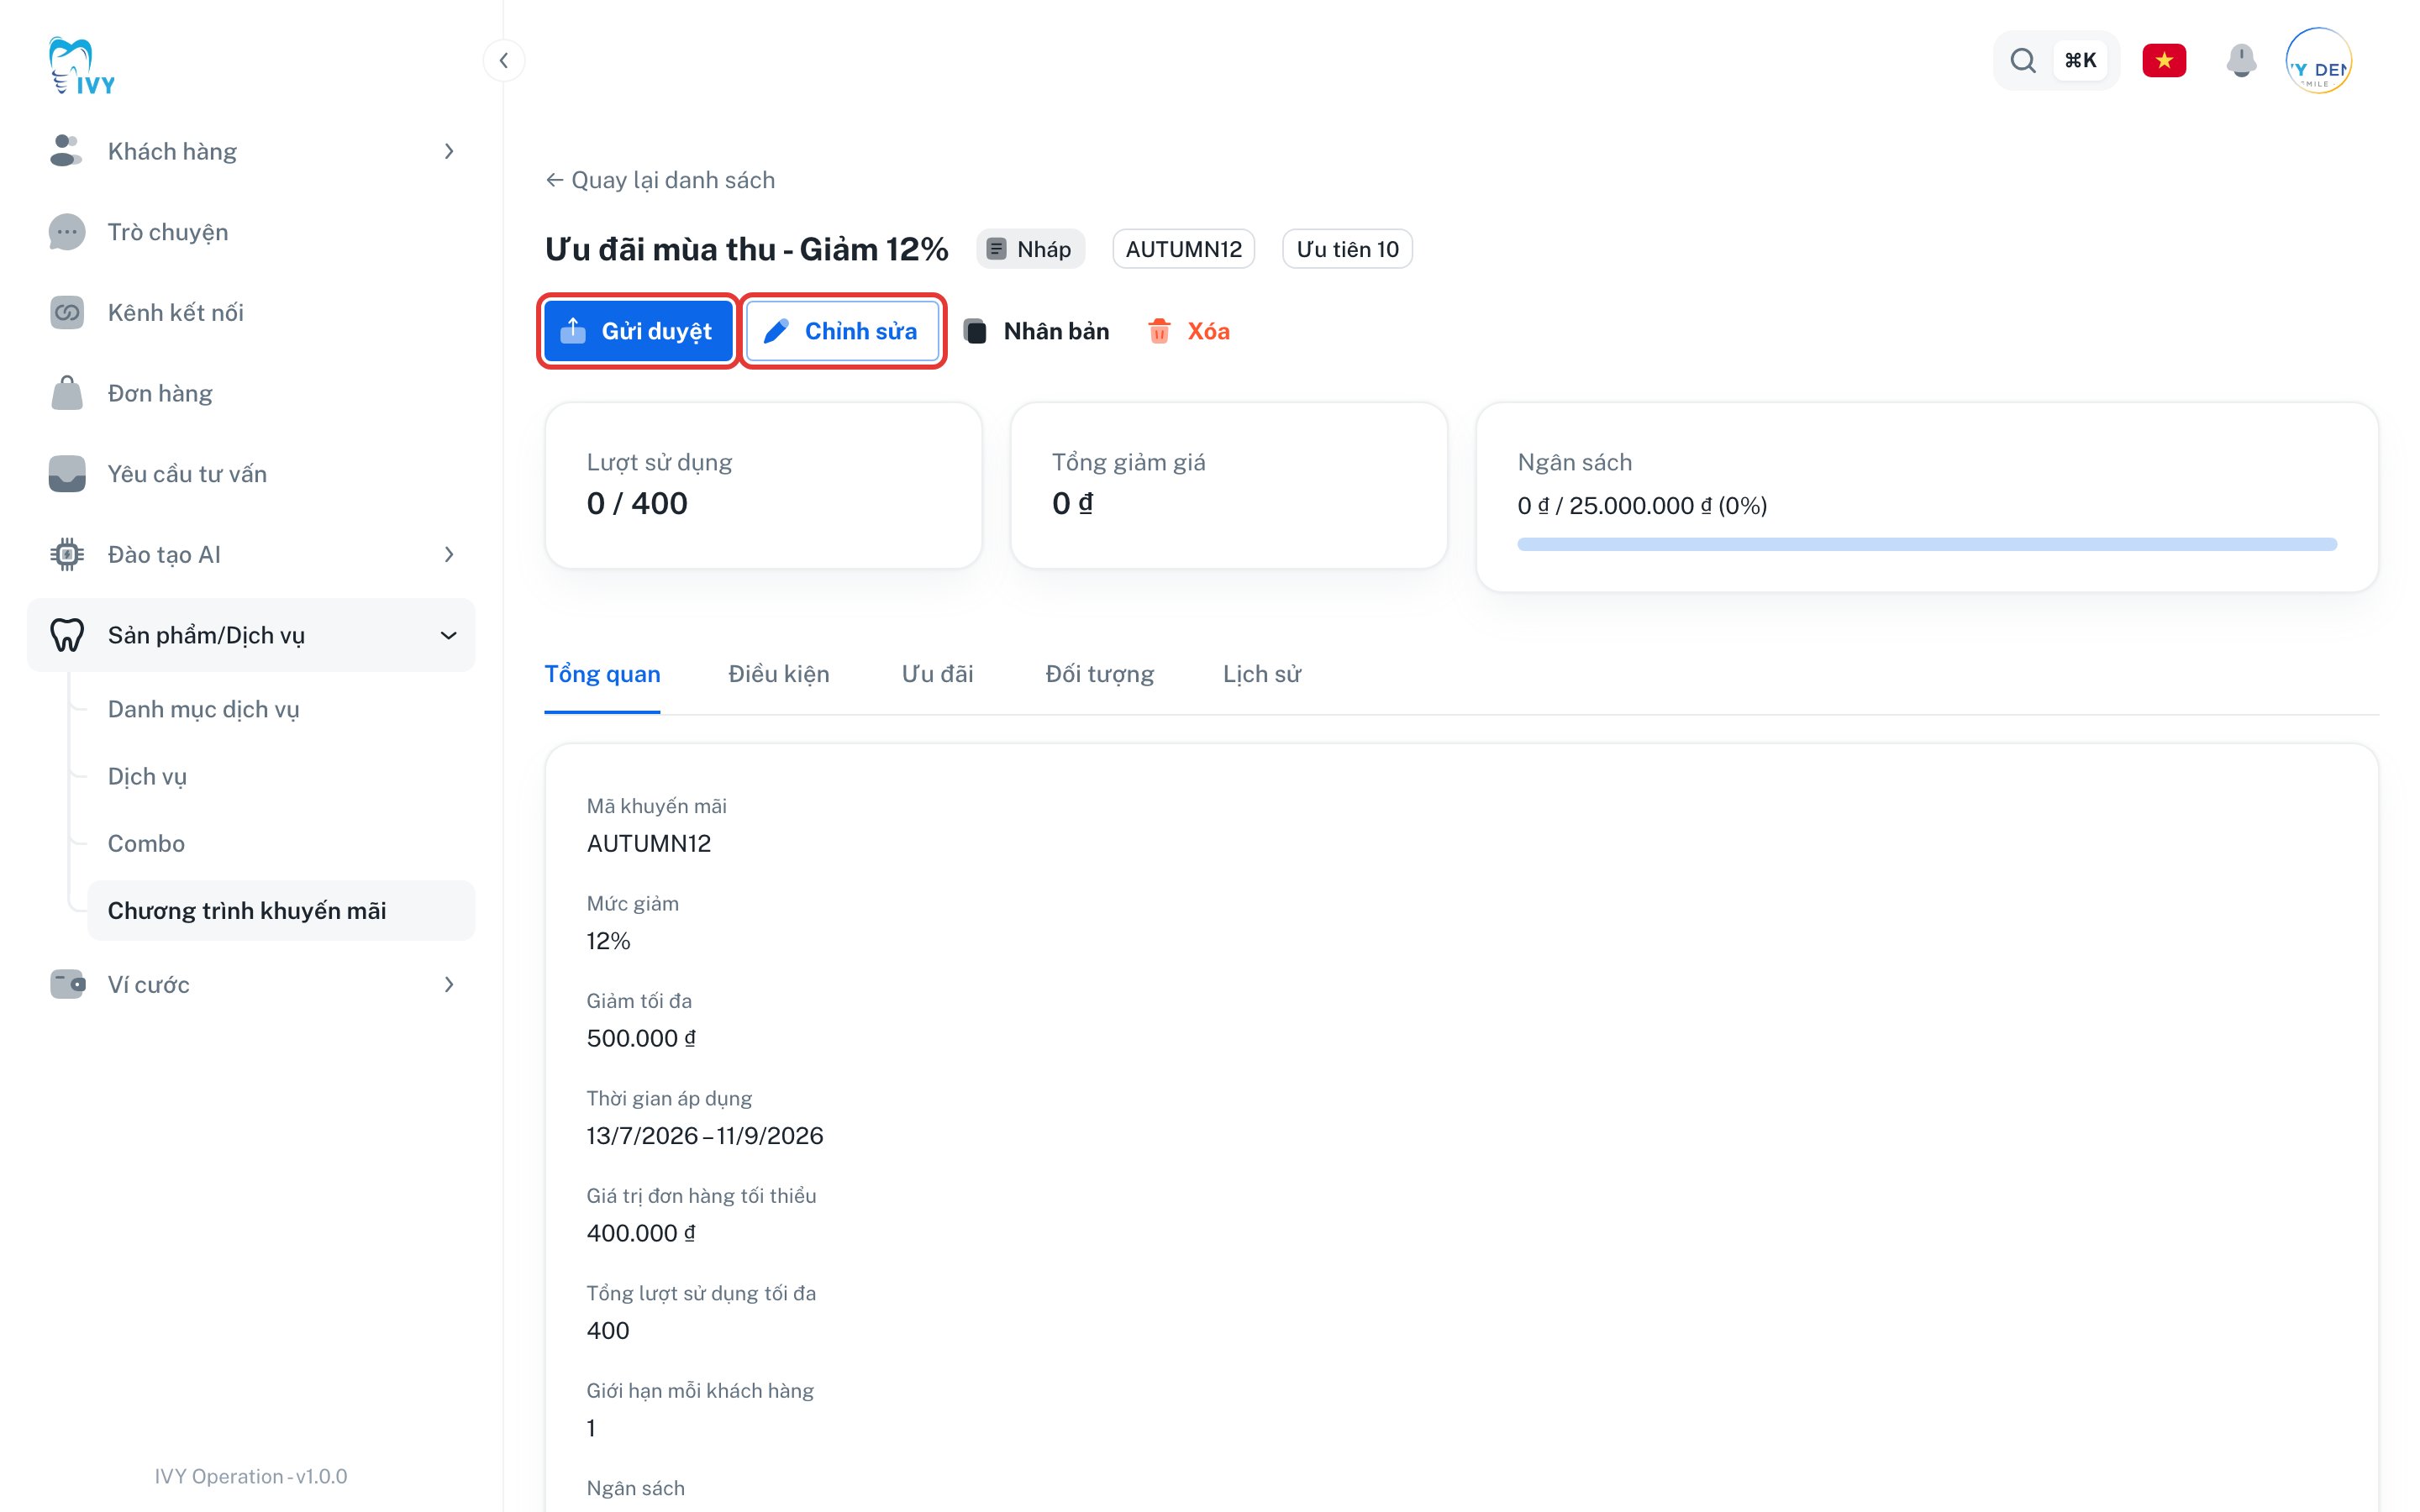The height and width of the screenshot is (1512, 2420).
Task: Click the Tổng lượt sử dụng tối đa value 400
Action: click(x=608, y=1331)
